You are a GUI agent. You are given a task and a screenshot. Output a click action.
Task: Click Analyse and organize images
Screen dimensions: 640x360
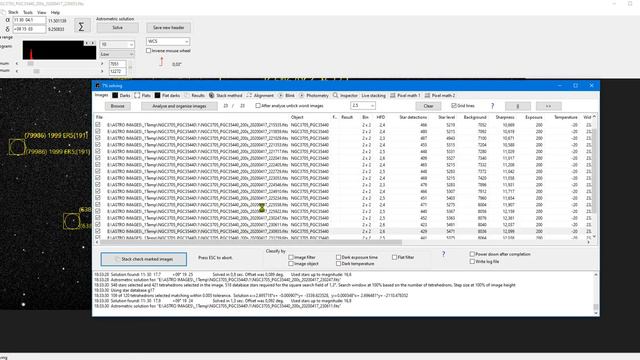179,106
